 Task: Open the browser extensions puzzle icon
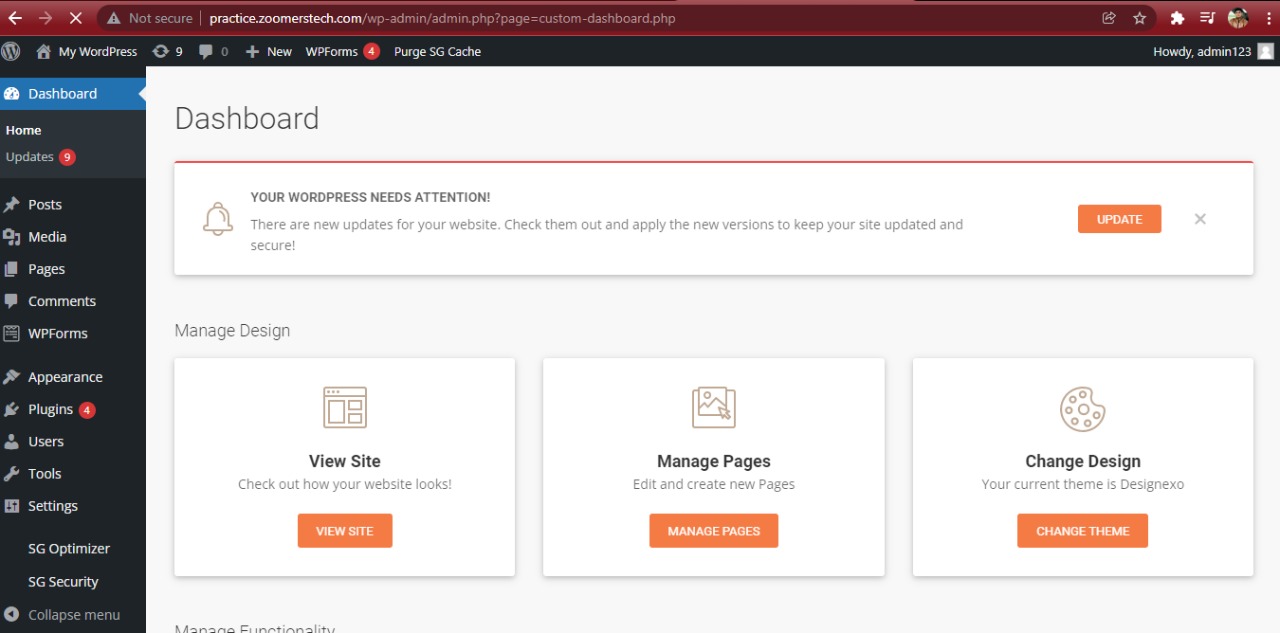pos(1177,18)
